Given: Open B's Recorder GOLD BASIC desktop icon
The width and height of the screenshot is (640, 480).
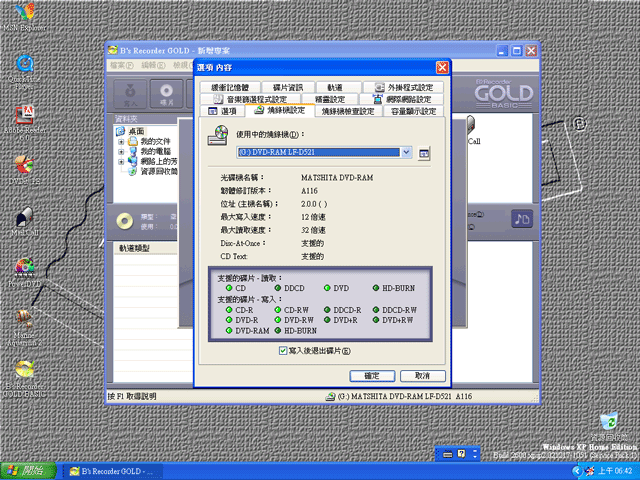Looking at the screenshot, I should point(24,378).
